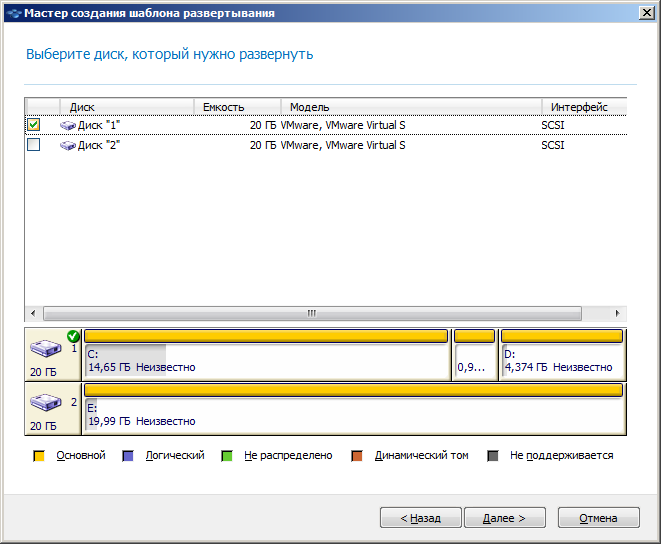
Task: Click the horizontal scrollbar thumb
Action: click(312, 313)
